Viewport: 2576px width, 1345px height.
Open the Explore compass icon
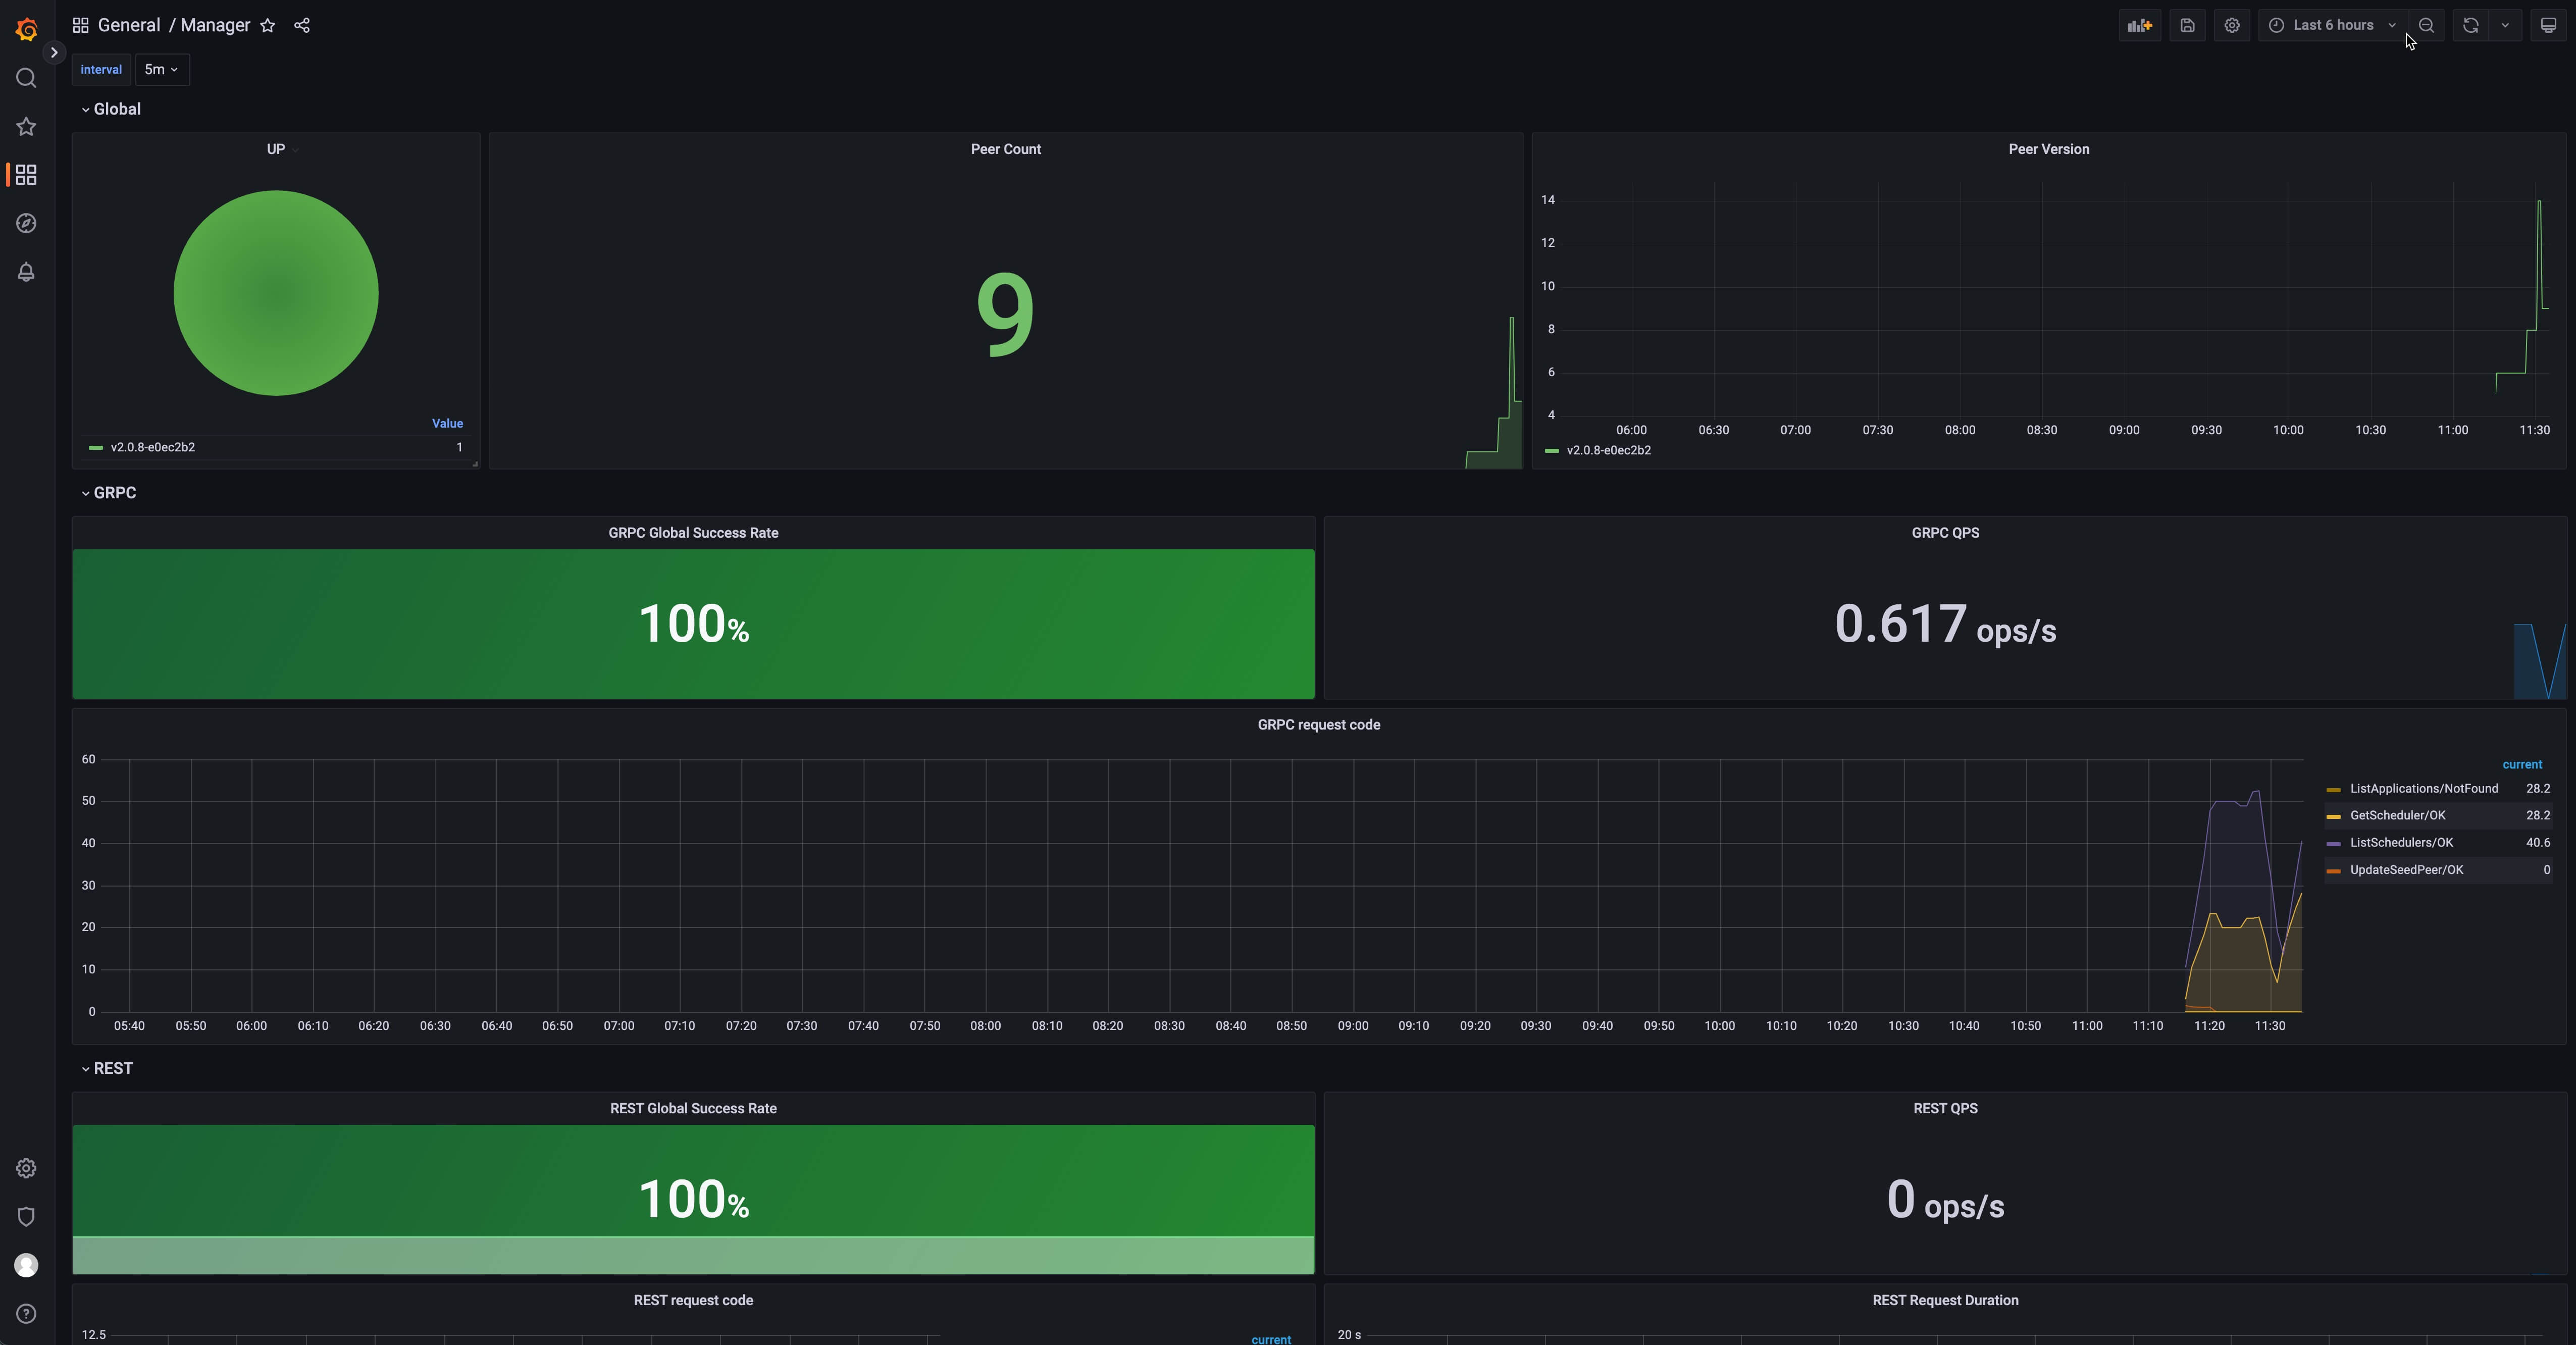pos(27,223)
